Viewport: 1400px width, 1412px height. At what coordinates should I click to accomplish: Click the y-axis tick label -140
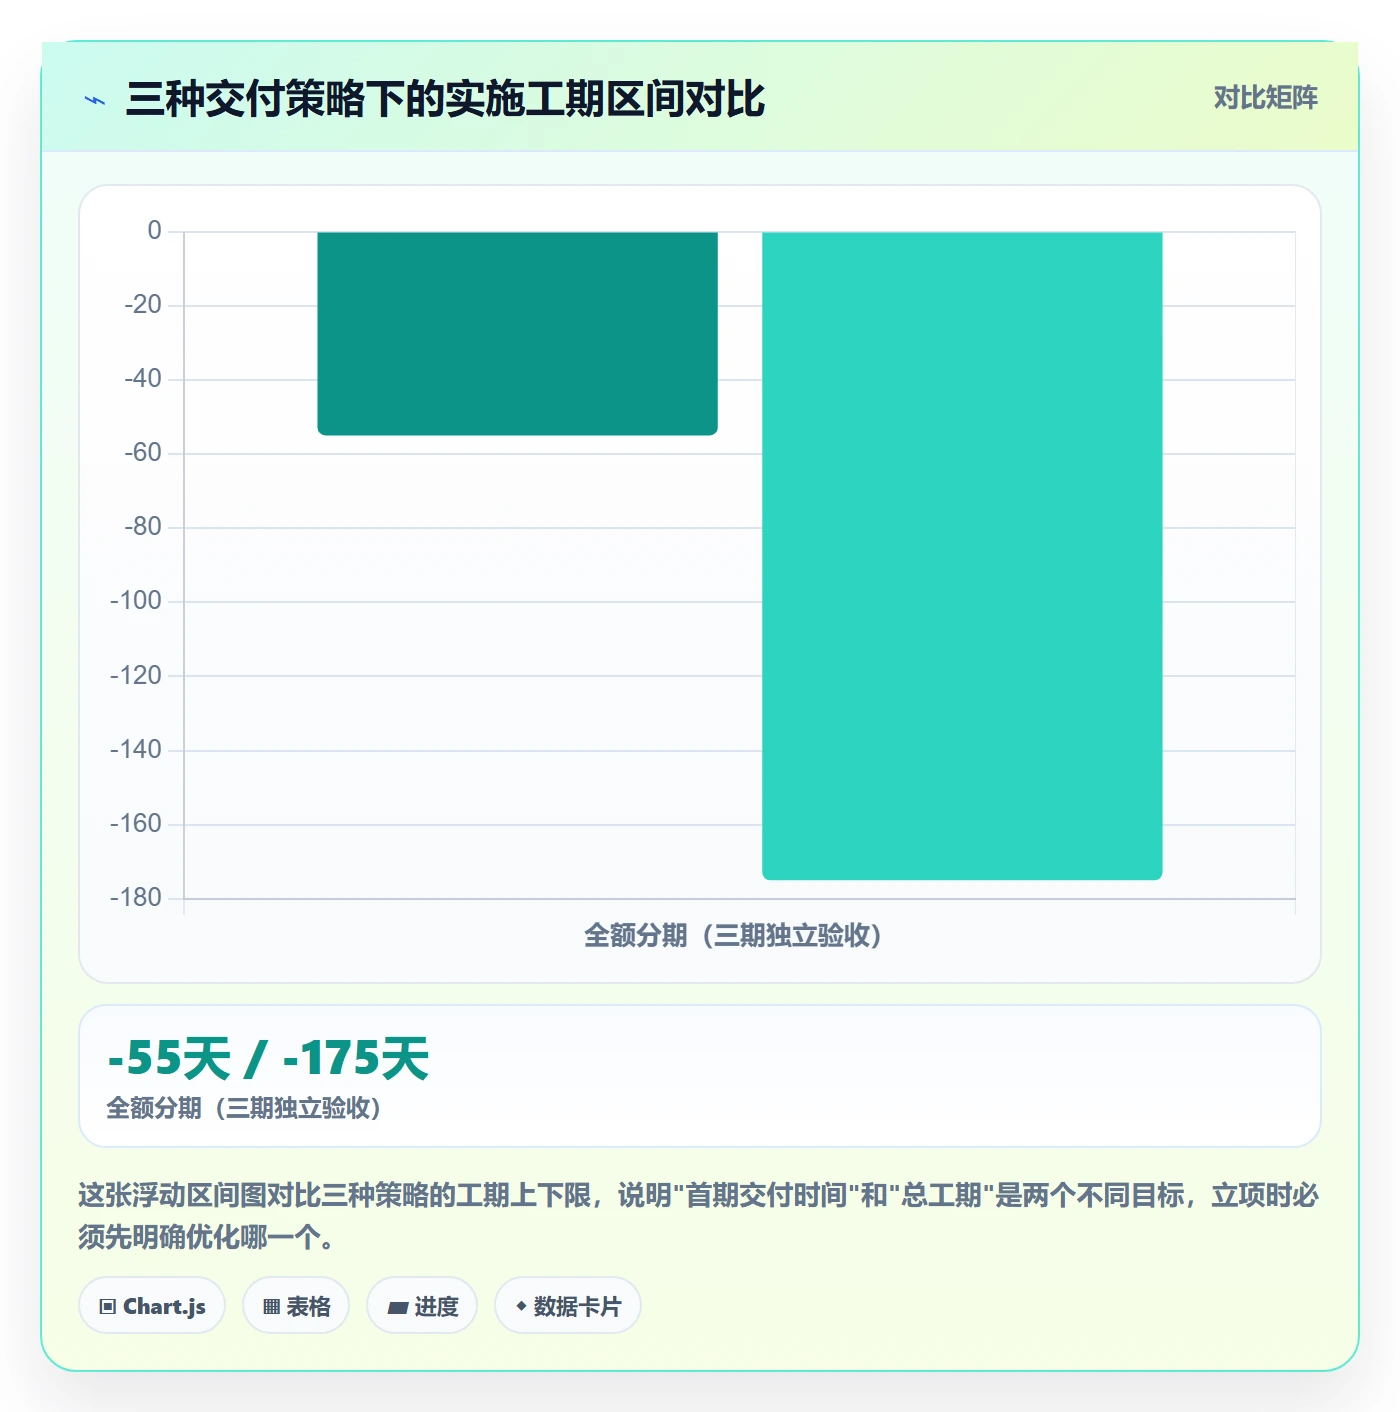point(136,749)
